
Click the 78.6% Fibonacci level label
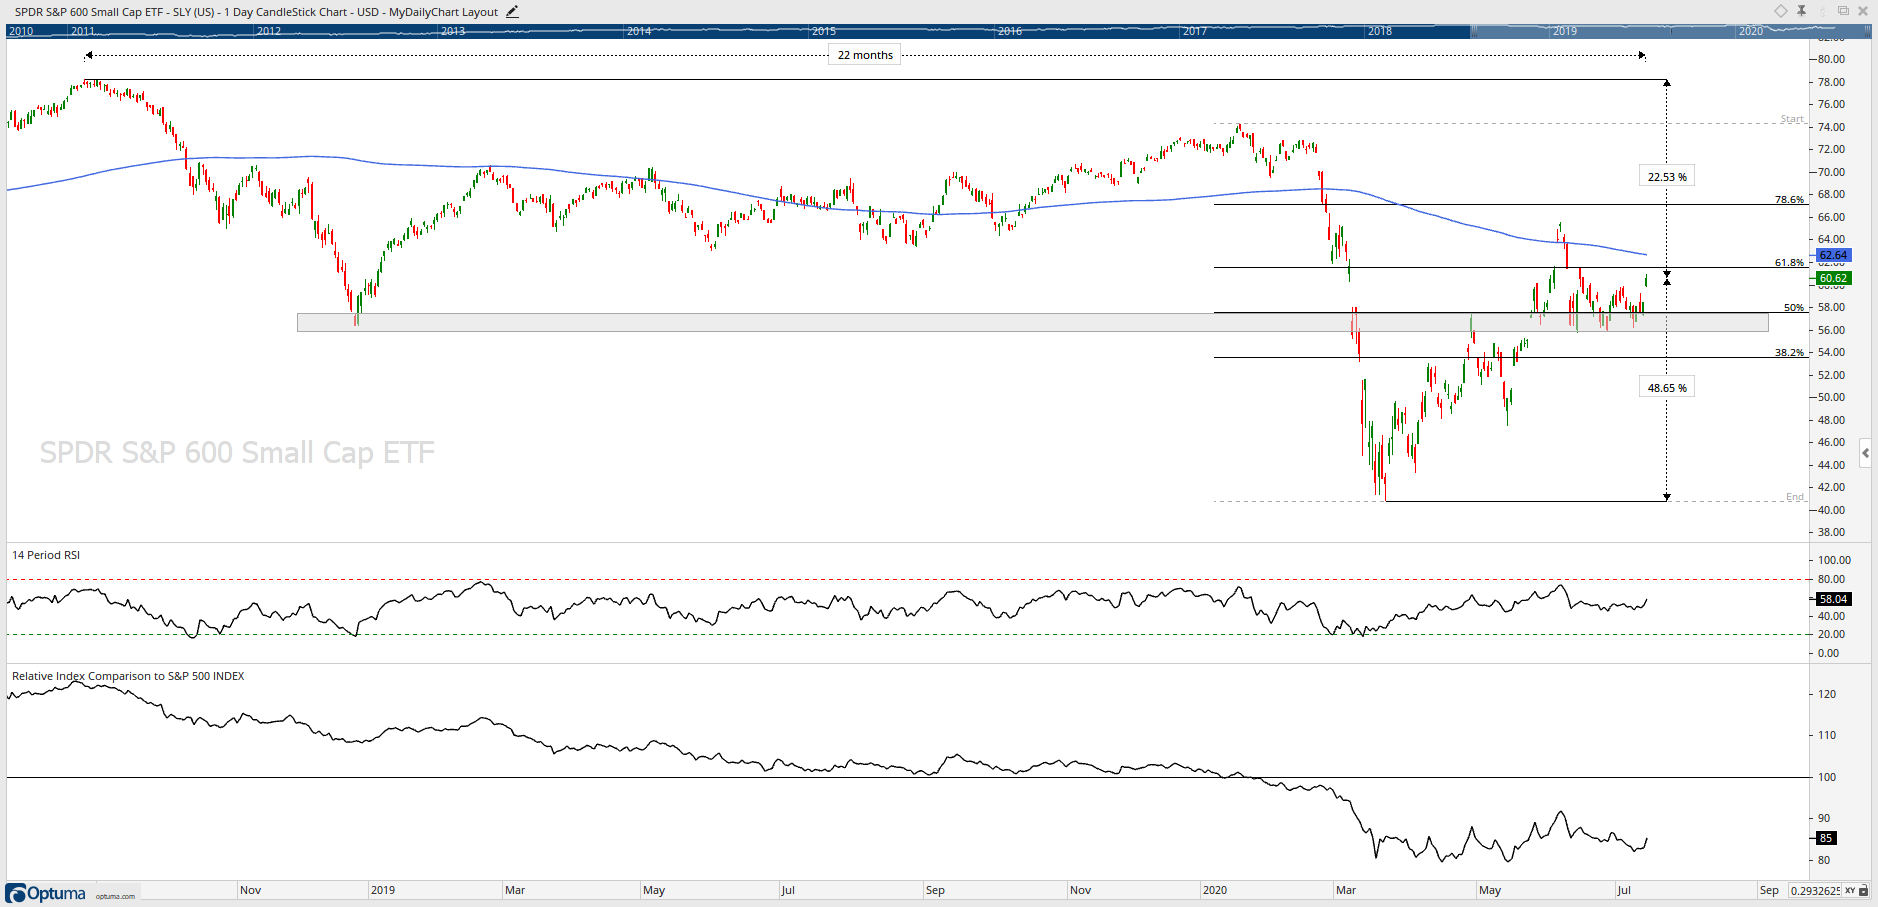click(x=1789, y=200)
